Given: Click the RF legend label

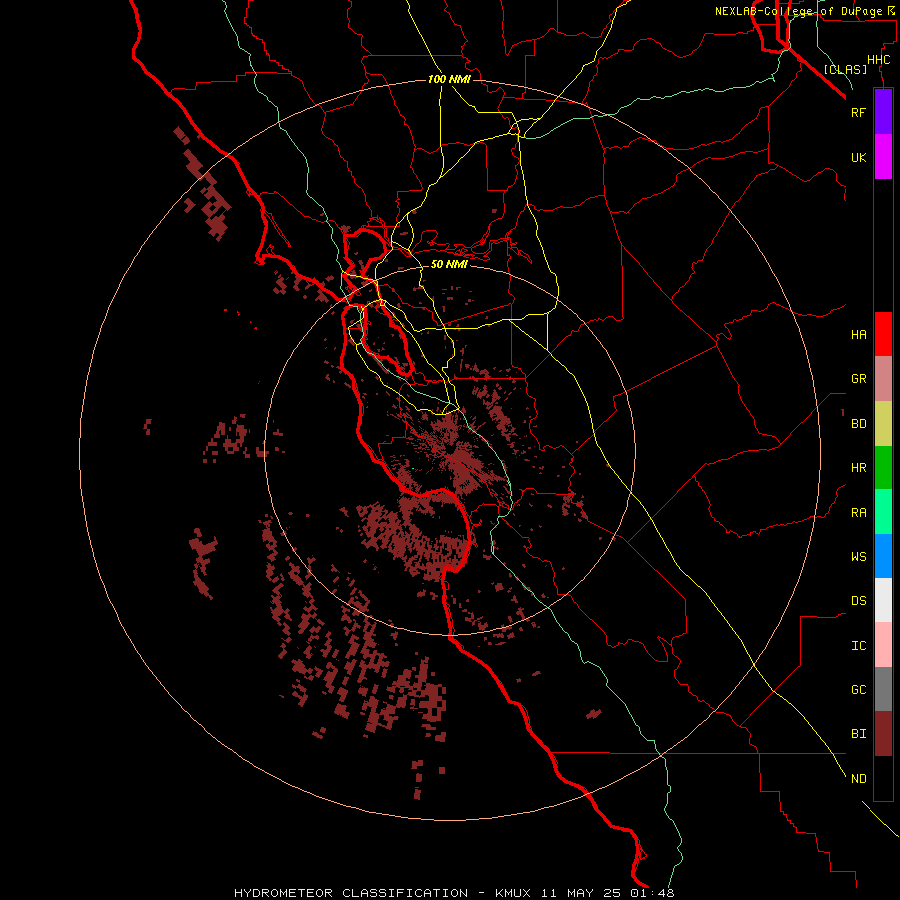Looking at the screenshot, I should (858, 112).
